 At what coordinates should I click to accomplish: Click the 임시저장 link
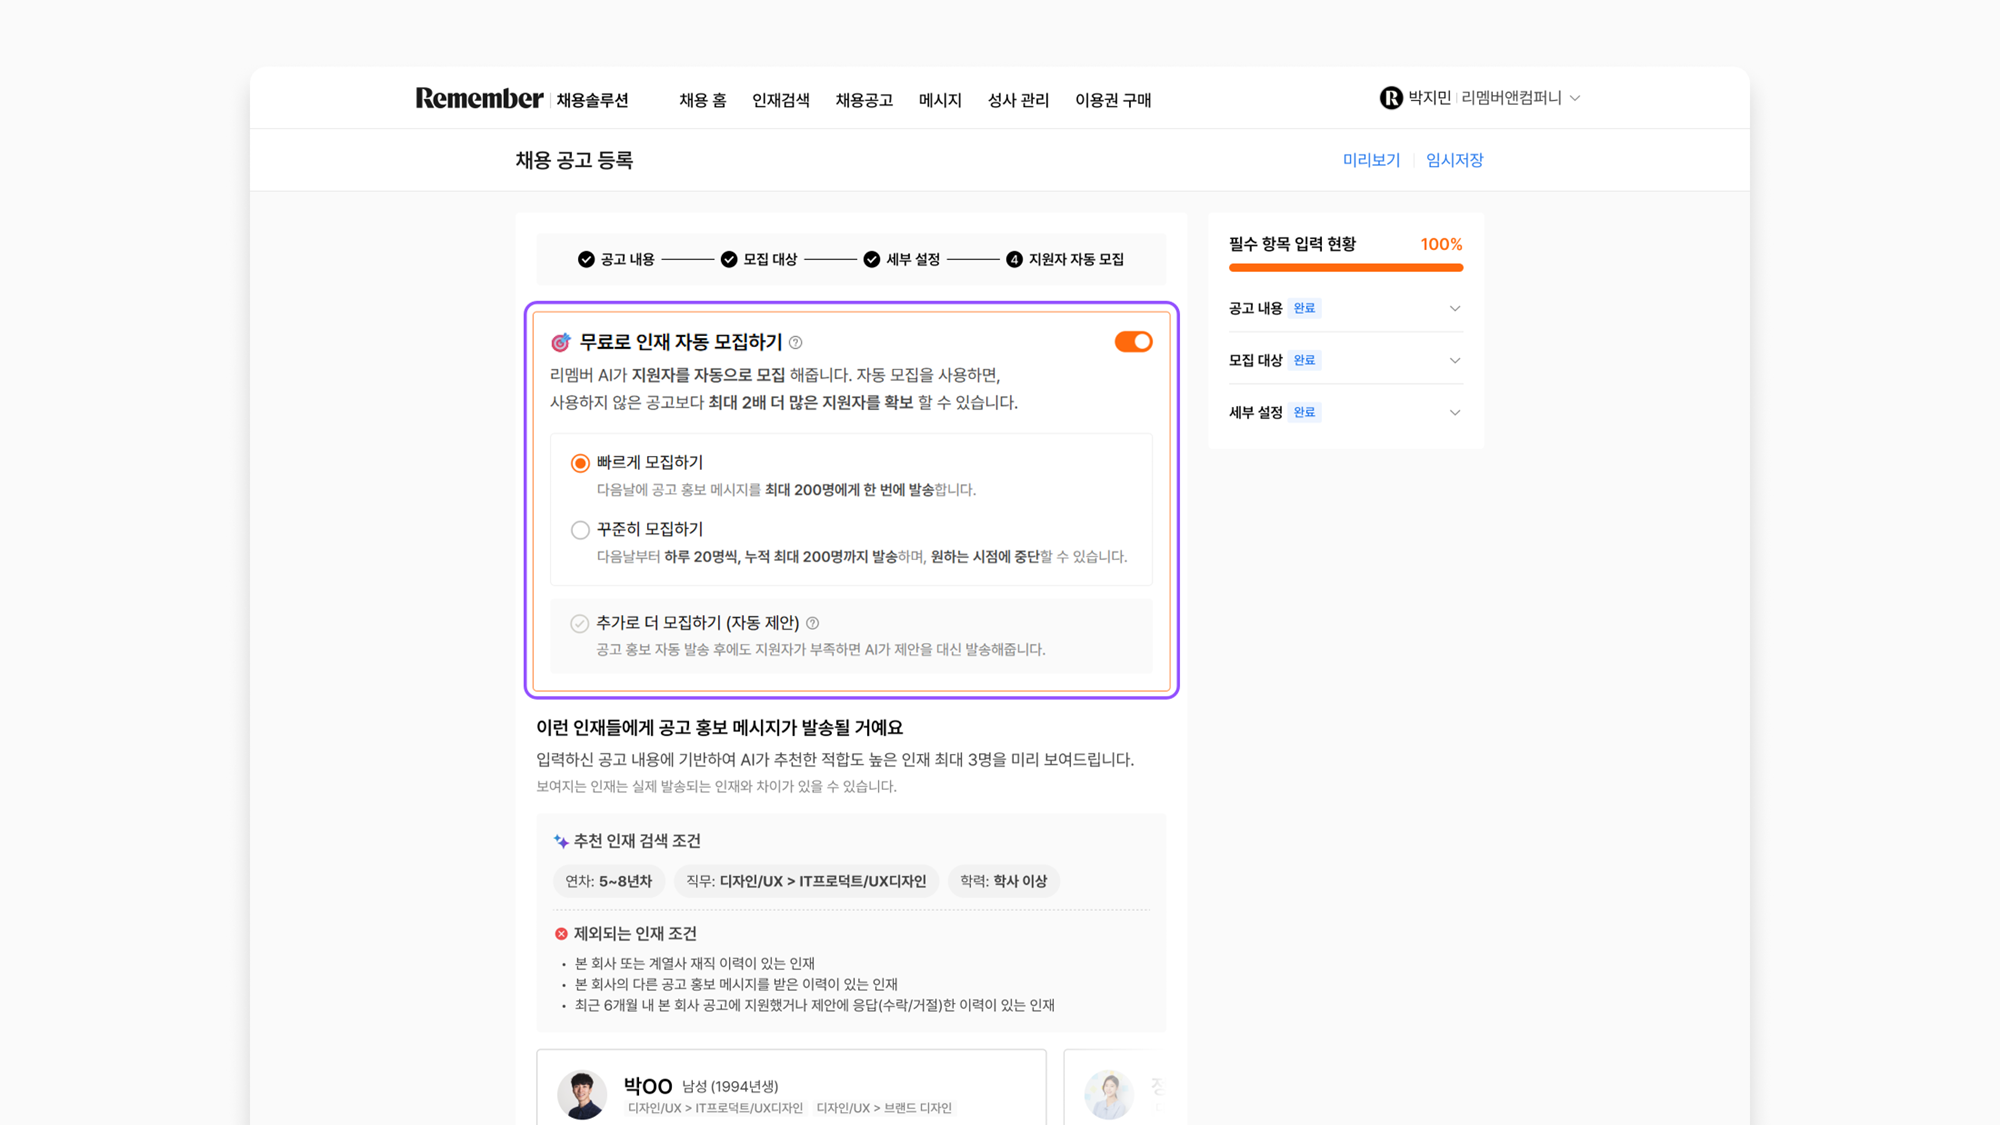pos(1454,160)
